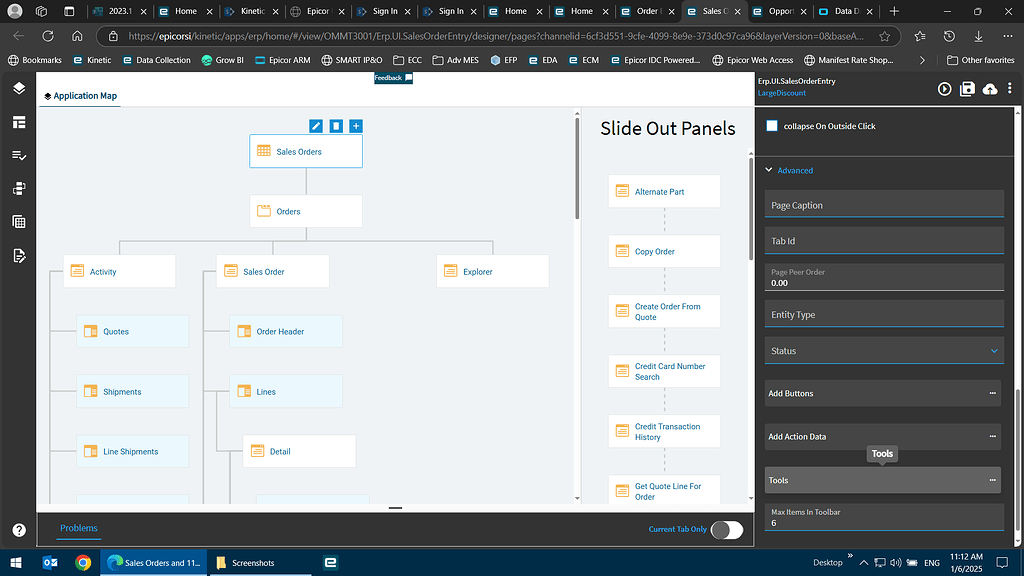Open the Grow BI bookmark

223,60
